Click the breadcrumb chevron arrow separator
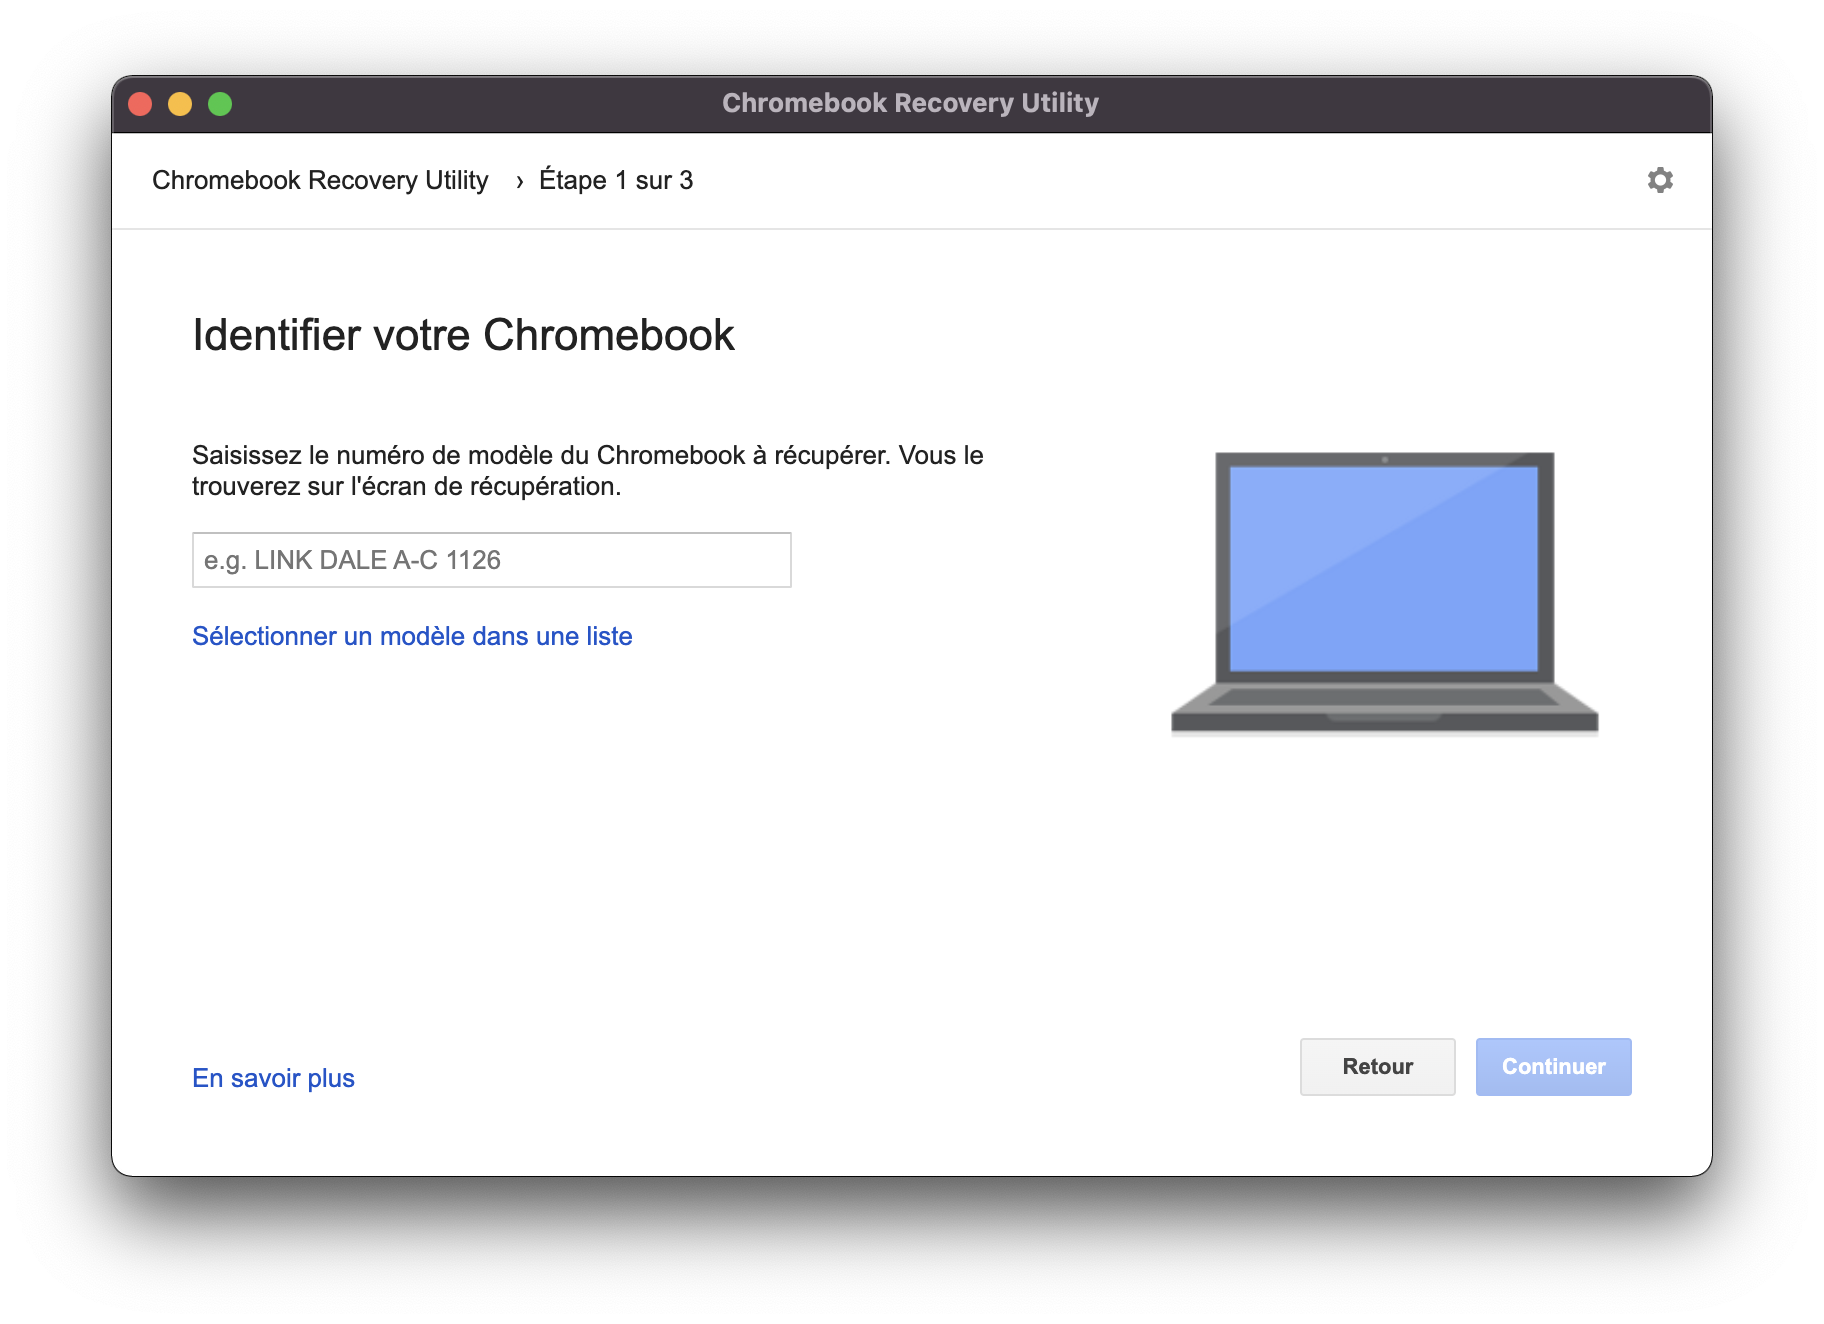The height and width of the screenshot is (1324, 1824). [519, 181]
